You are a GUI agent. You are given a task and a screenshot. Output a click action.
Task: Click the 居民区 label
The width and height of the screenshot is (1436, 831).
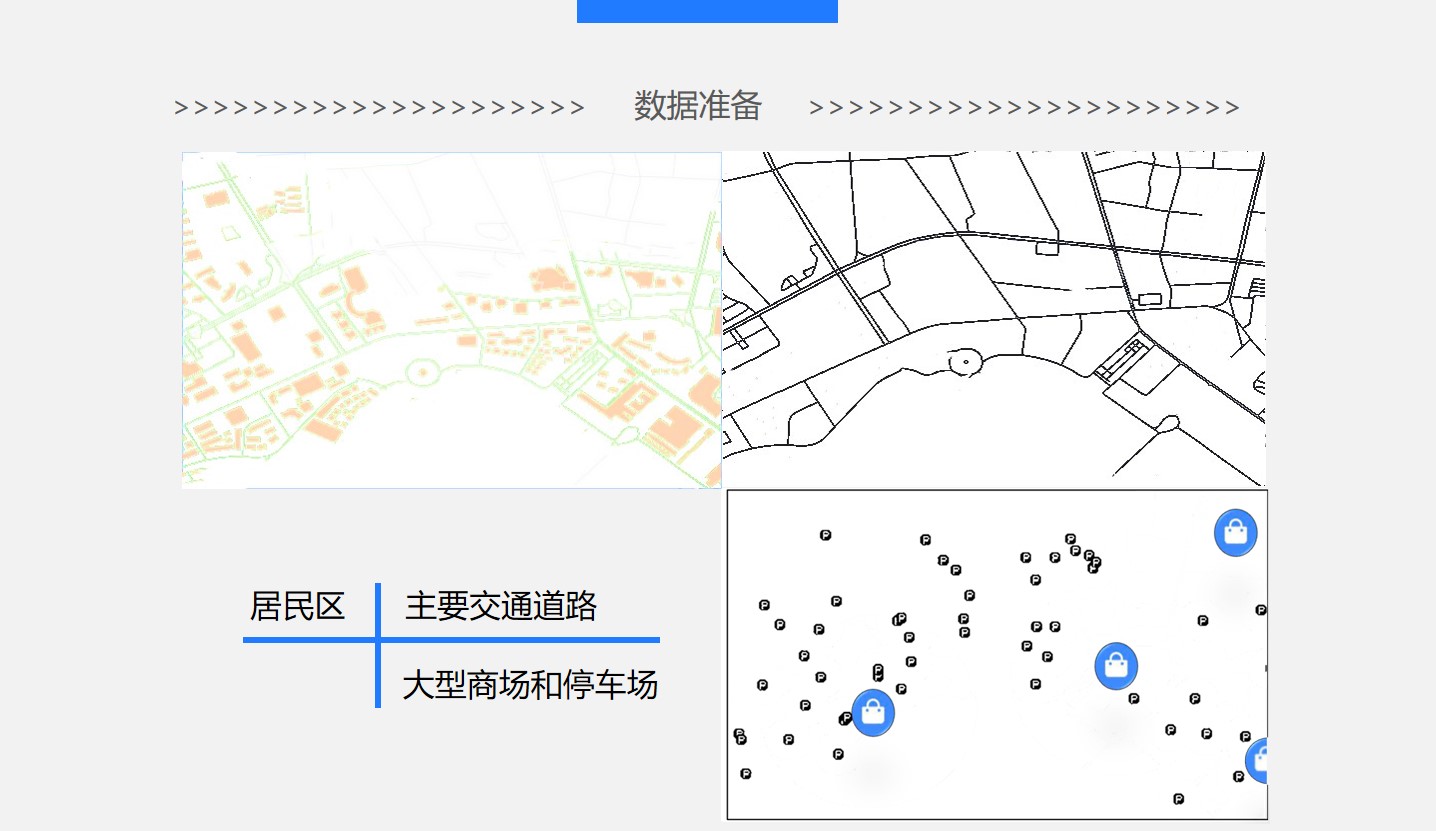click(x=297, y=606)
